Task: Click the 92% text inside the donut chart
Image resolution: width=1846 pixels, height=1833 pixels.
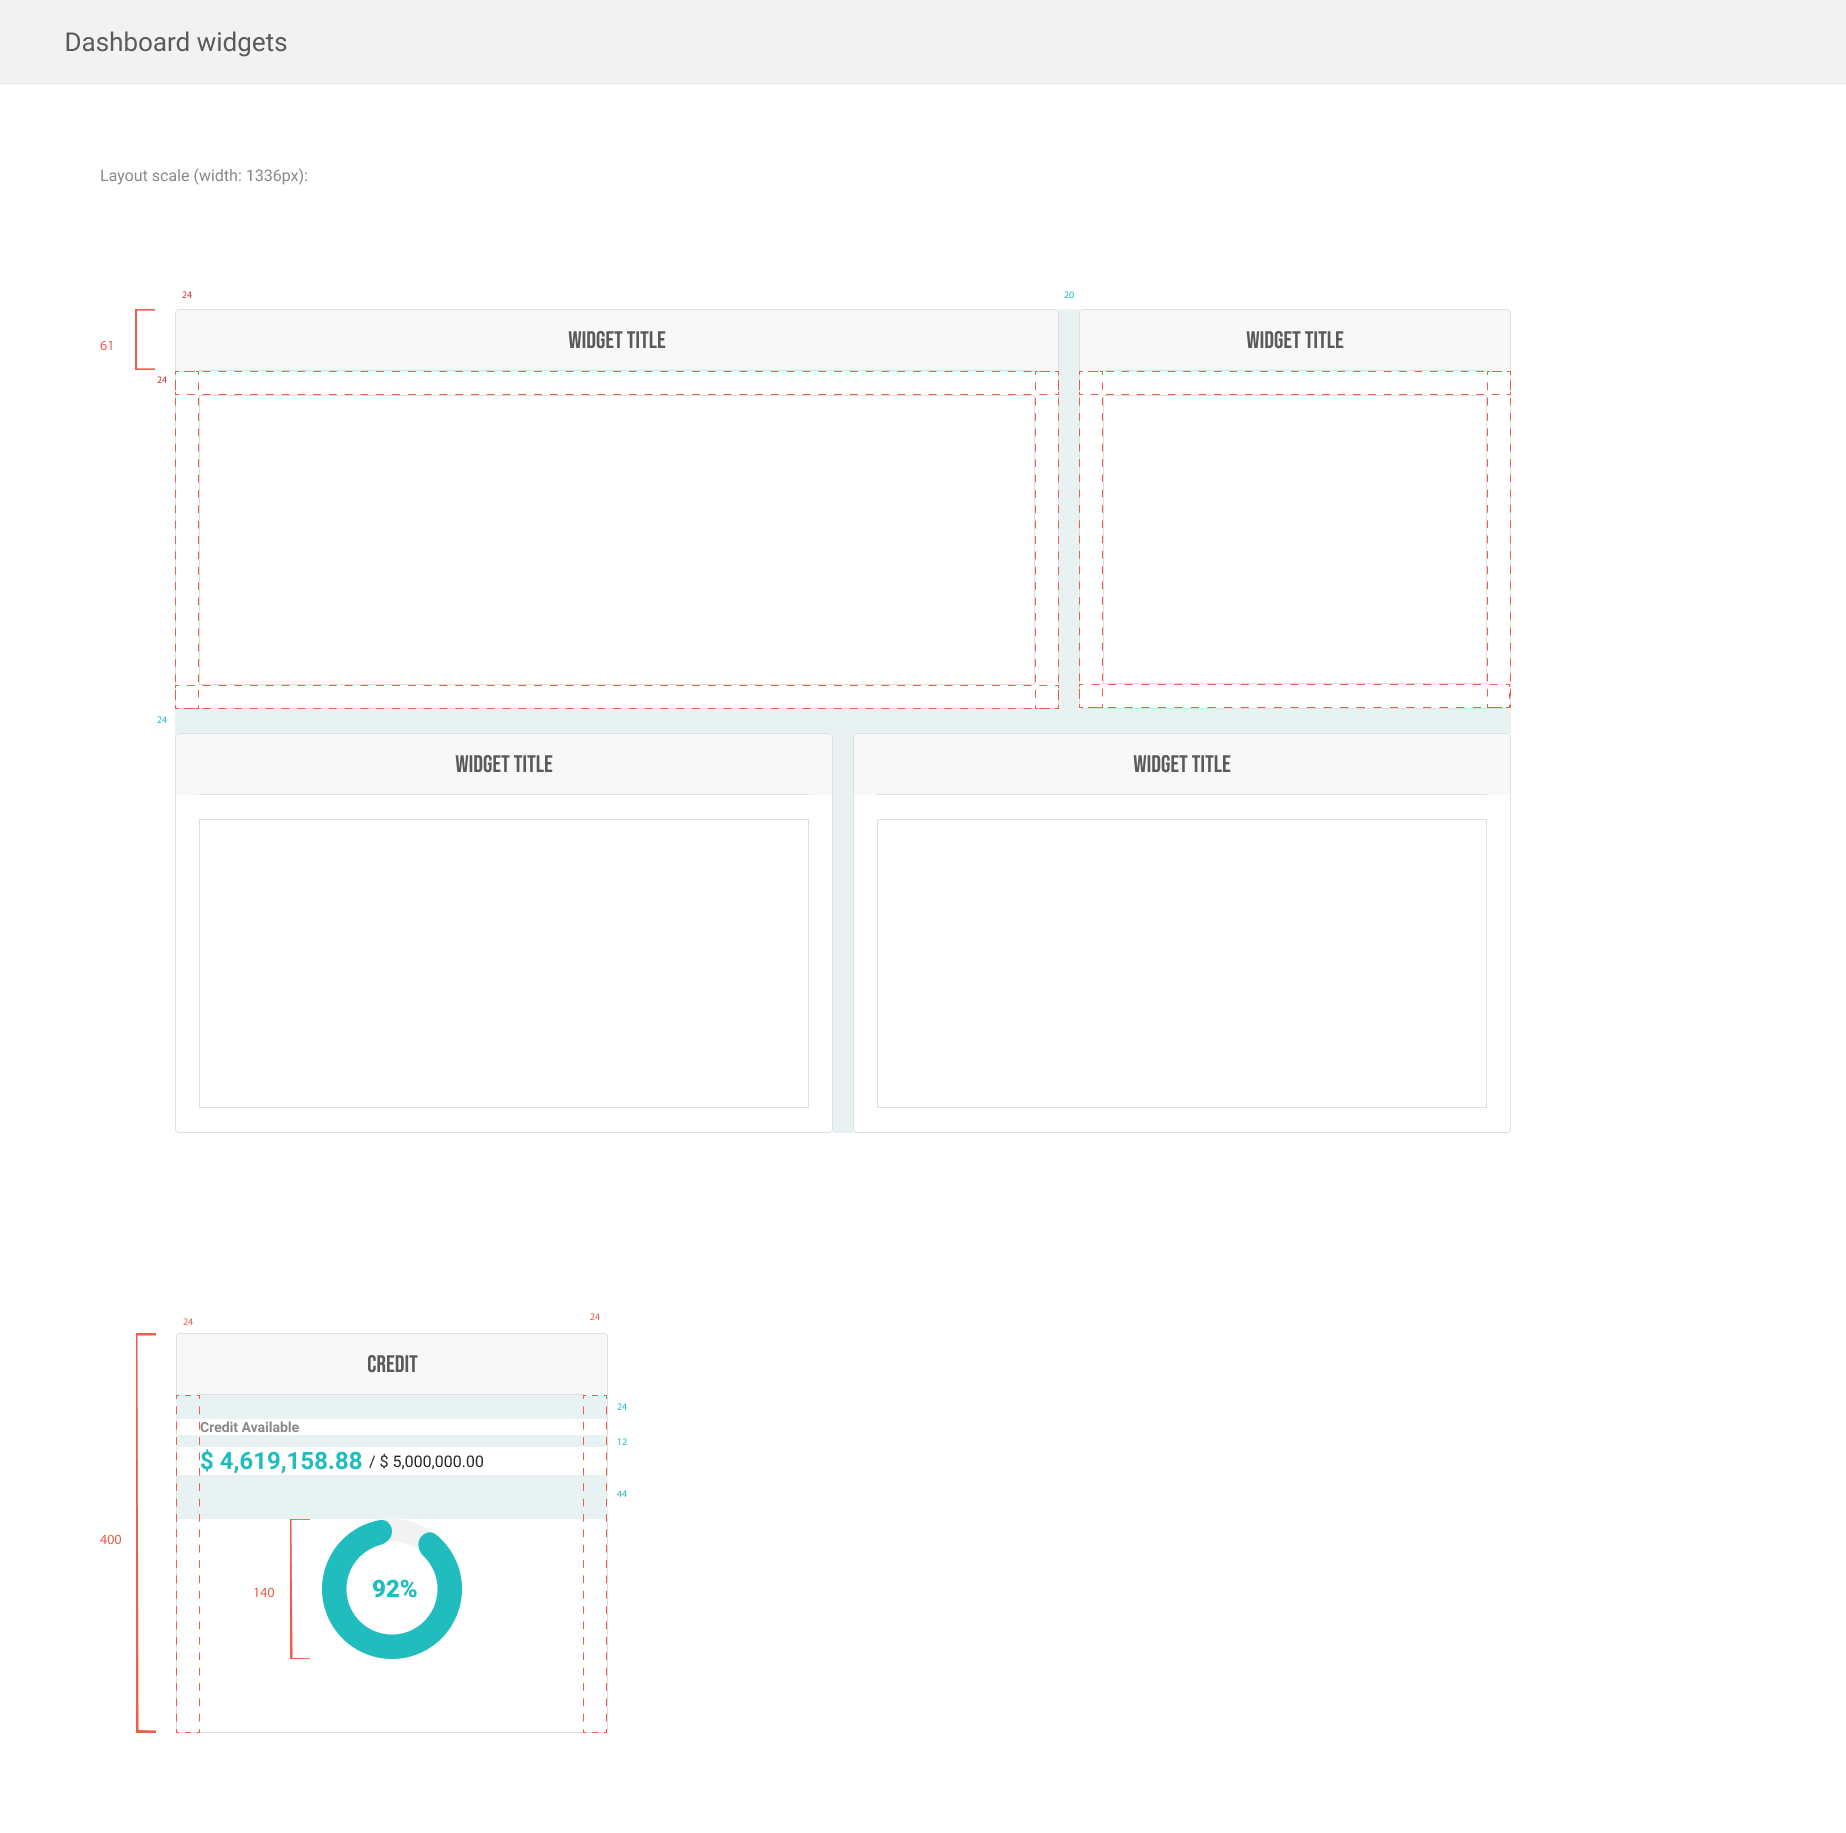Action: tap(394, 1589)
